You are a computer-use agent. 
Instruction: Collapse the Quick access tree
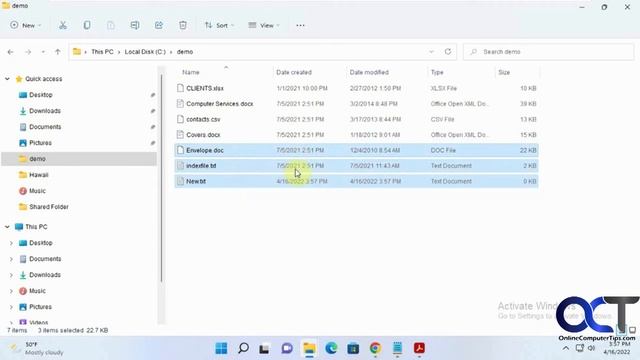[x=7, y=79]
